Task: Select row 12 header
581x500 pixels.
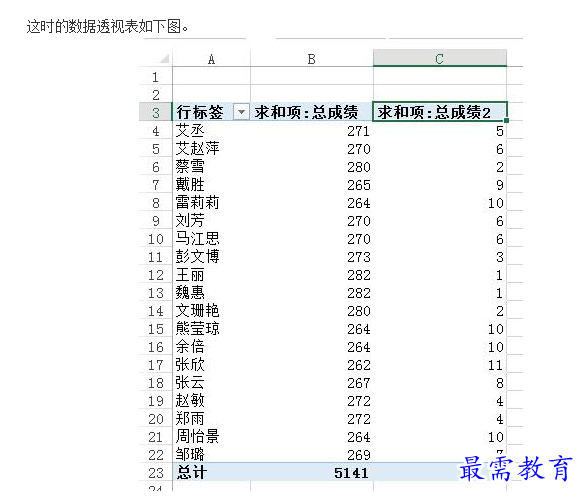Action: click(x=156, y=275)
